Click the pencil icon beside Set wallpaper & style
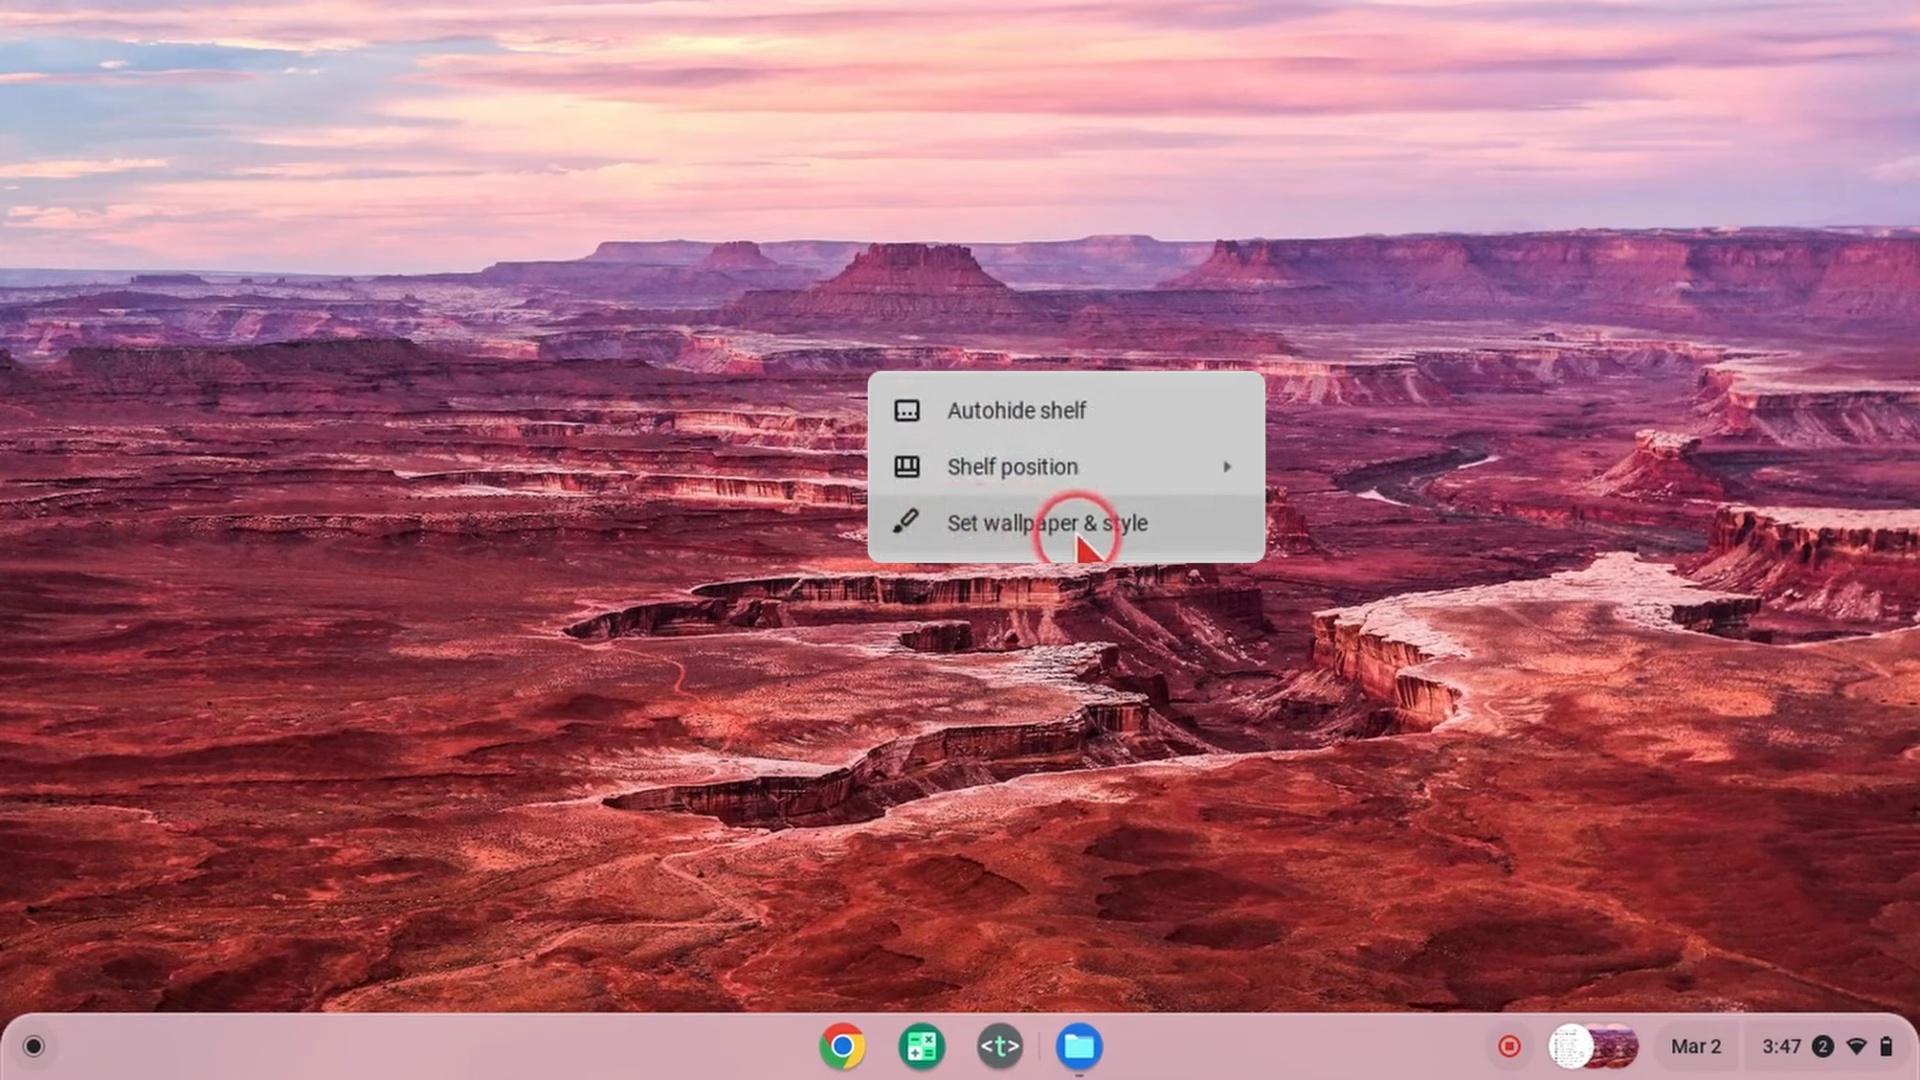This screenshot has width=1920, height=1080. [906, 522]
